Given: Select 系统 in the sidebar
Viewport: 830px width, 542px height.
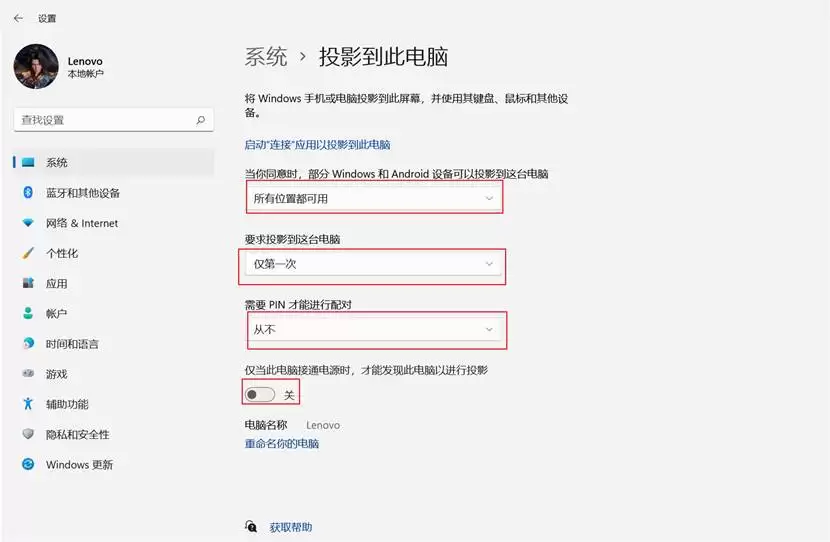Looking at the screenshot, I should (x=114, y=162).
